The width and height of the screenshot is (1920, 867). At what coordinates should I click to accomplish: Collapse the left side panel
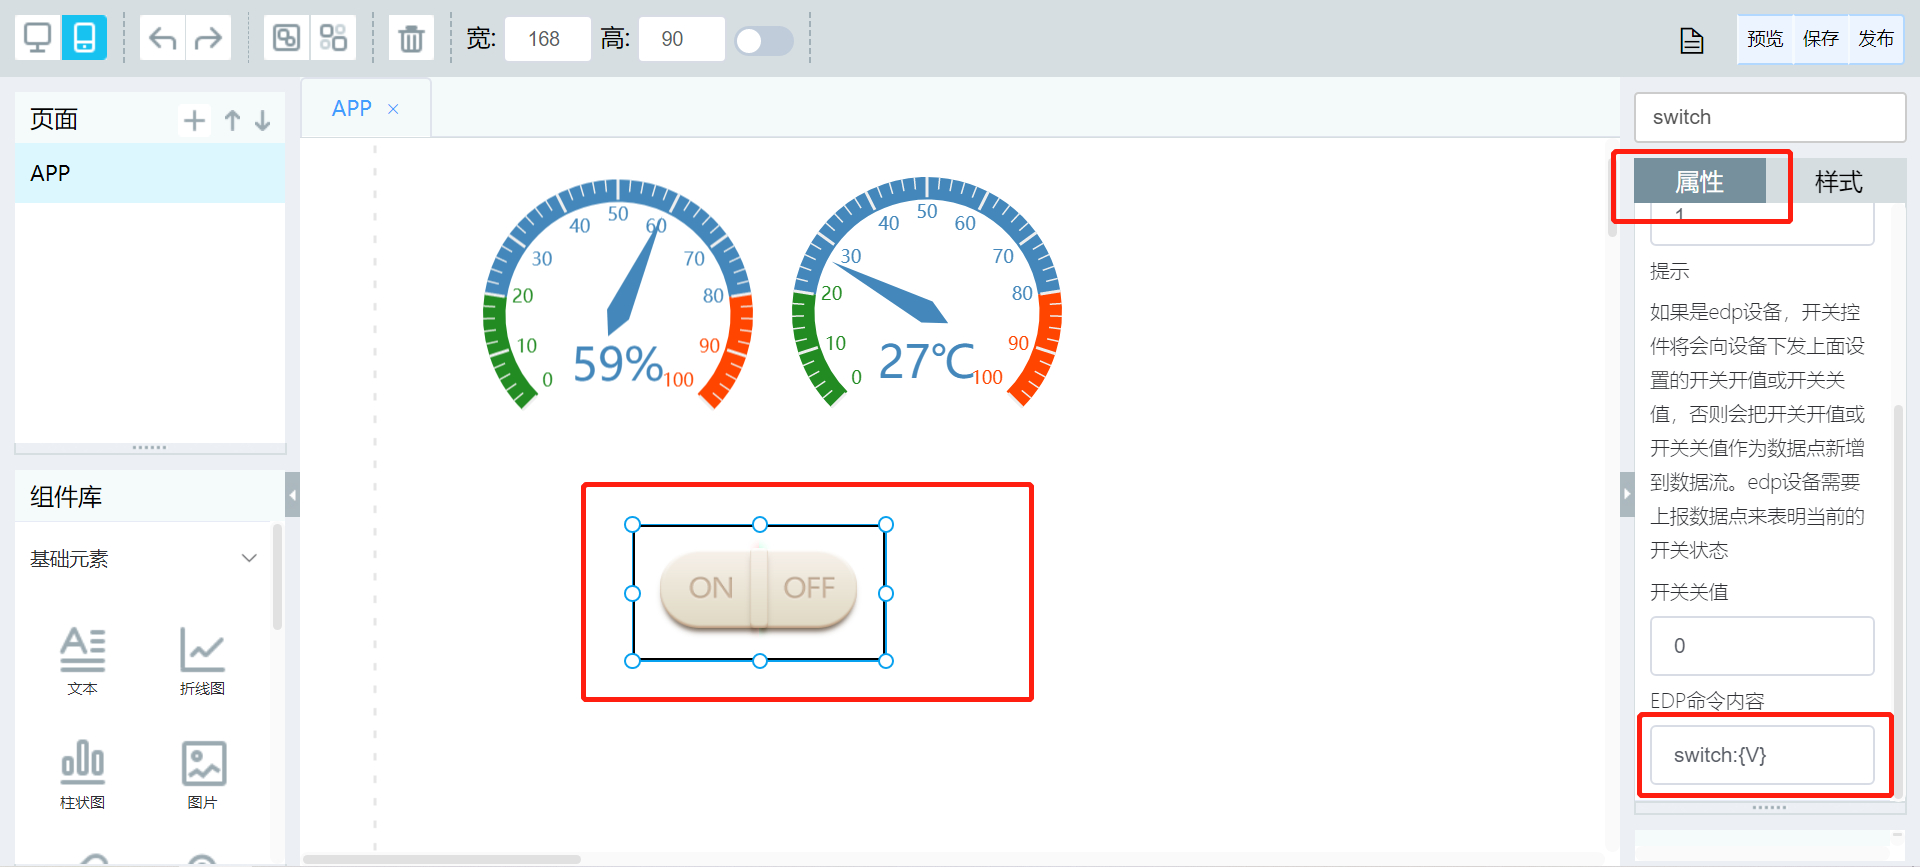[x=292, y=494]
